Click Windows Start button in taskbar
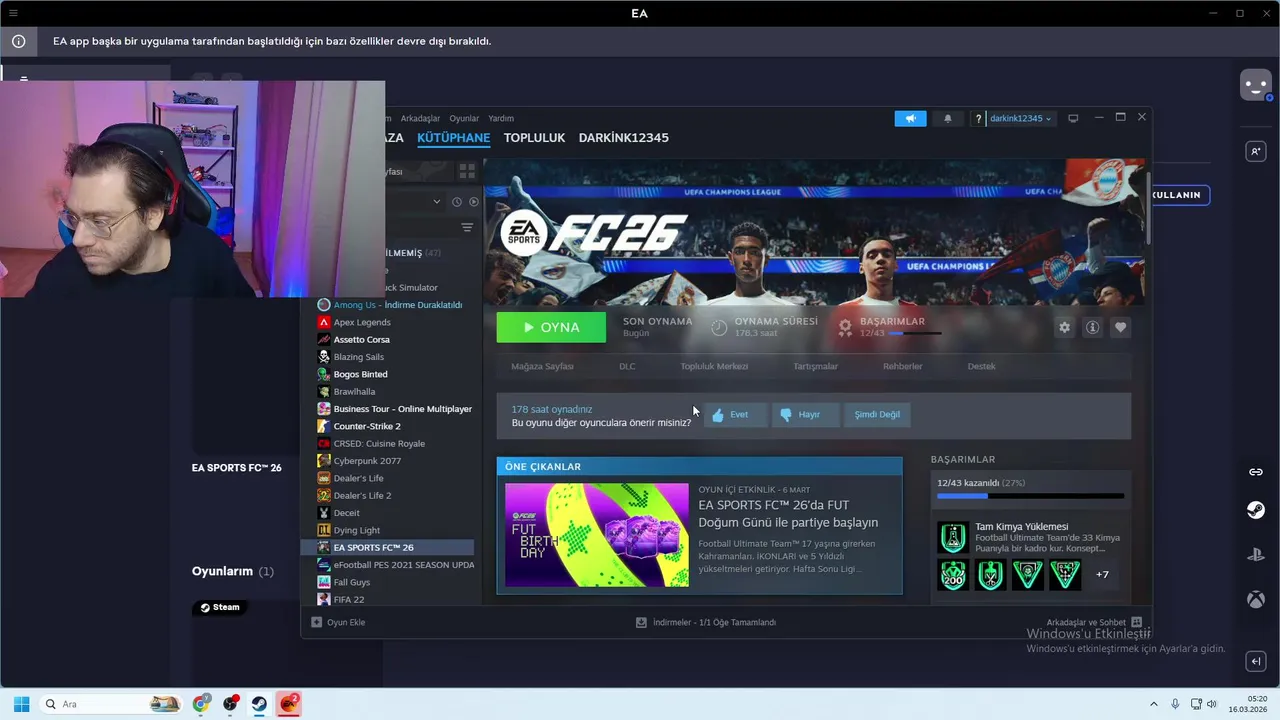The width and height of the screenshot is (1280, 720). (21, 704)
